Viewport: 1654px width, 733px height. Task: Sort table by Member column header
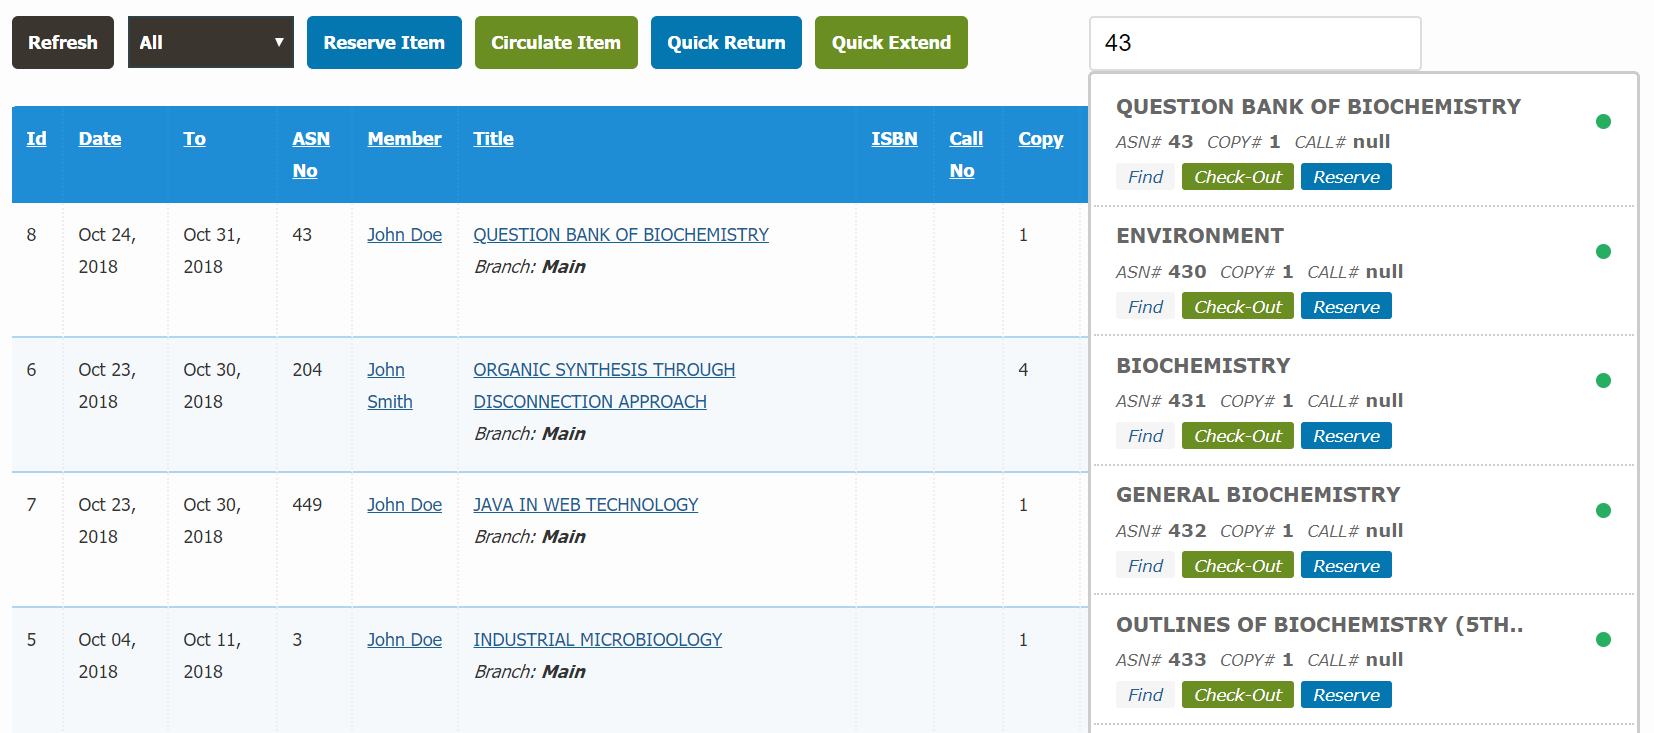pyautogui.click(x=404, y=138)
